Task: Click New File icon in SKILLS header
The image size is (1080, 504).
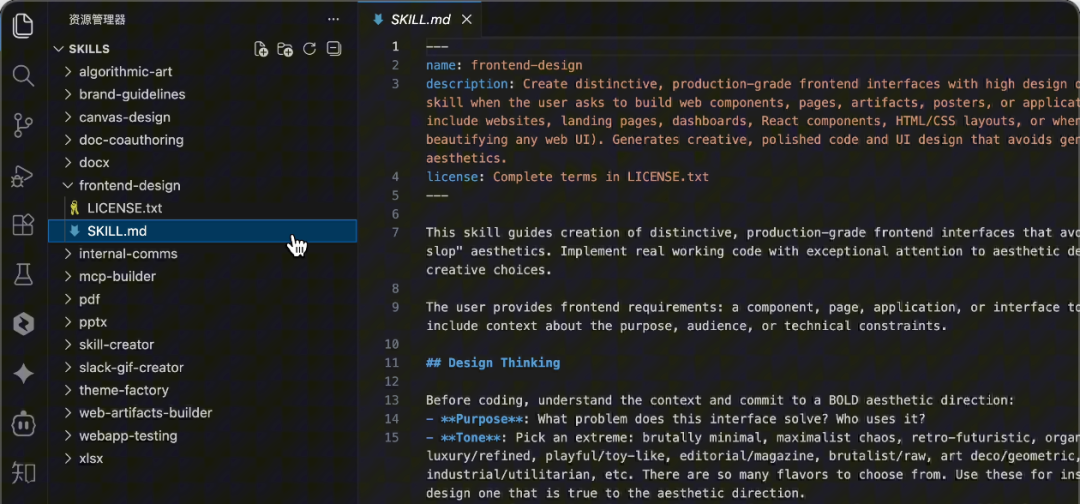Action: click(x=260, y=49)
